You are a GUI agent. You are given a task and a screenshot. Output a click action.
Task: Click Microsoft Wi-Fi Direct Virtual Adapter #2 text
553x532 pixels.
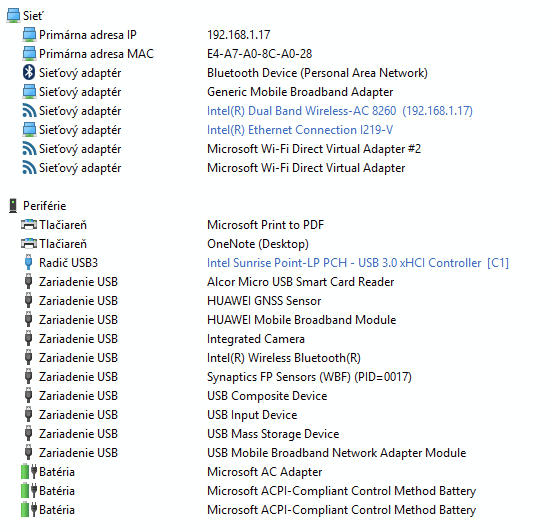pos(314,149)
